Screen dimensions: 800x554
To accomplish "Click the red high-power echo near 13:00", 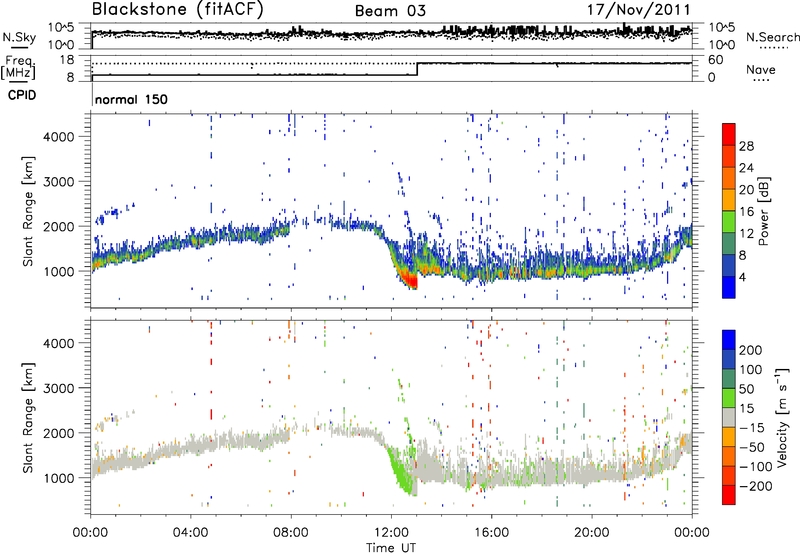I will point(409,280).
